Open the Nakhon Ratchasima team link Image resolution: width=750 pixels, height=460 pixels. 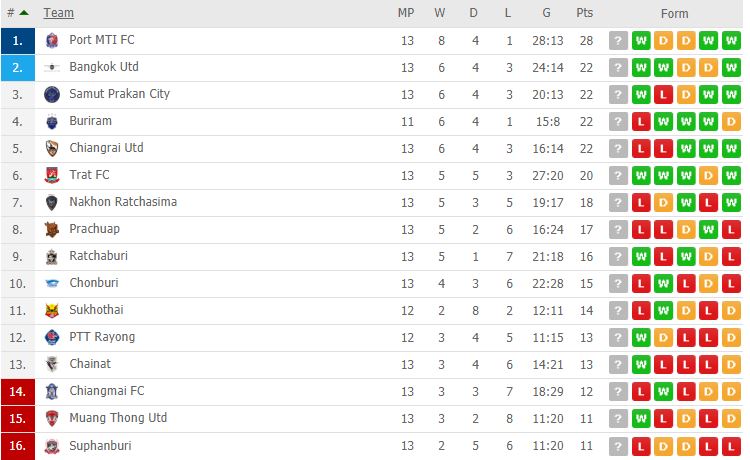(x=123, y=202)
